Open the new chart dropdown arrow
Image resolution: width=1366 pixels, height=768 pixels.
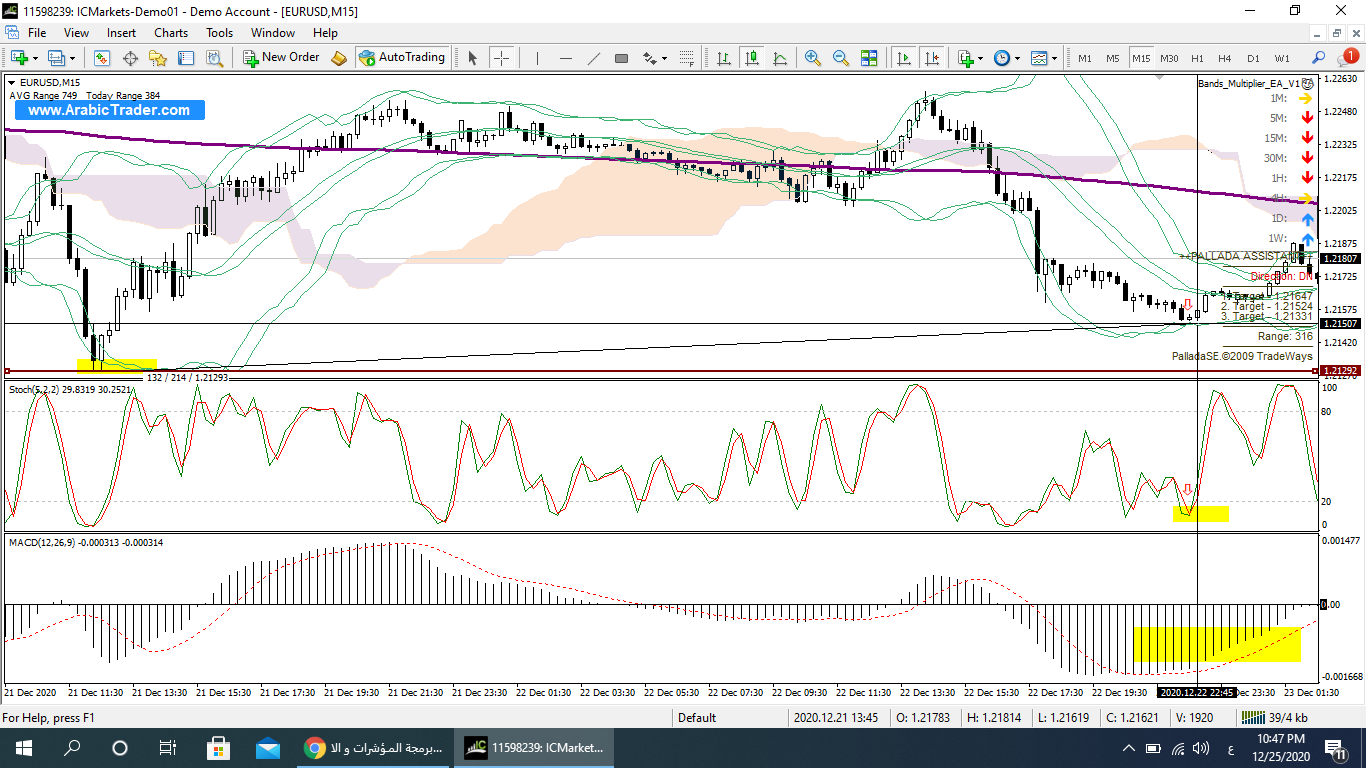point(34,58)
